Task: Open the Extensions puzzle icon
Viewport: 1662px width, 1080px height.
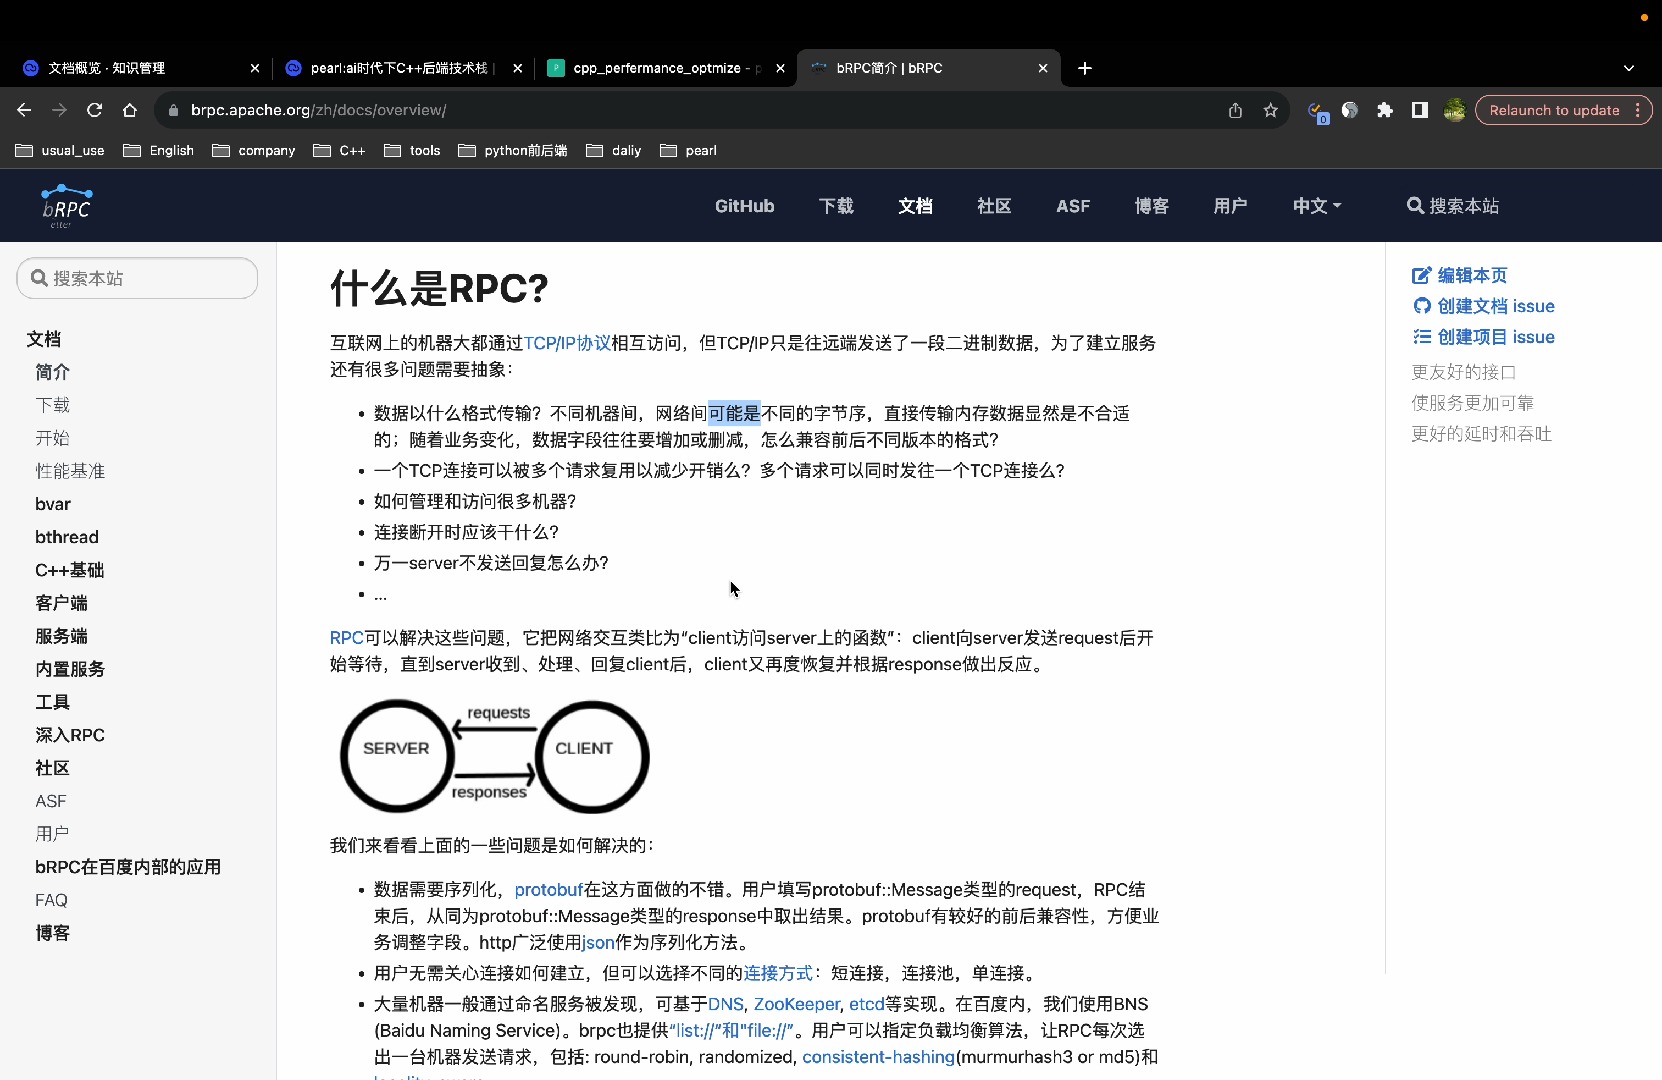Action: 1384,110
